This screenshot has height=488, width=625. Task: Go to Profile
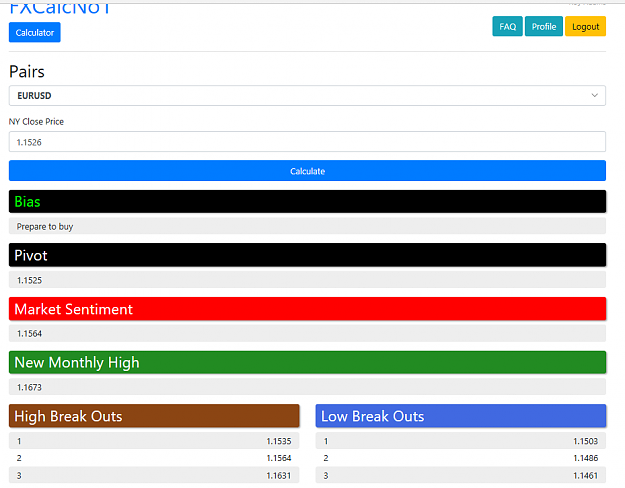click(544, 26)
